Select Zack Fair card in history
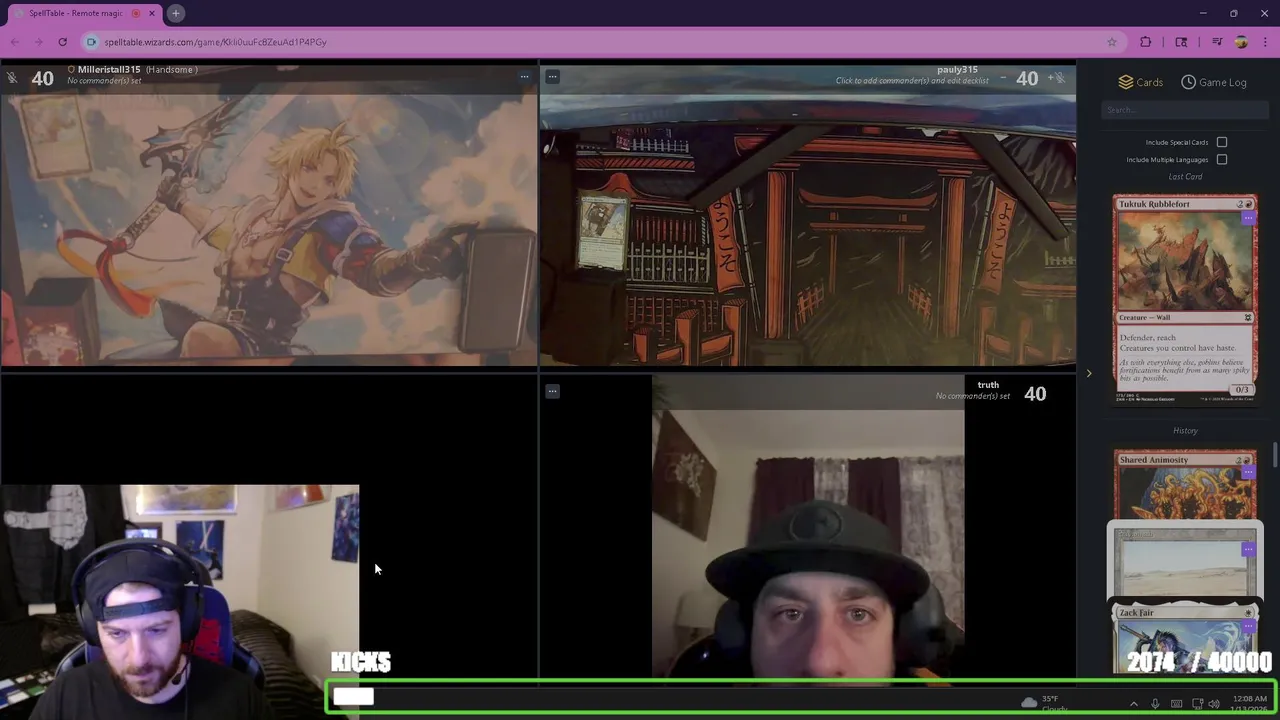Screen dimensions: 1280x720 (1185, 638)
